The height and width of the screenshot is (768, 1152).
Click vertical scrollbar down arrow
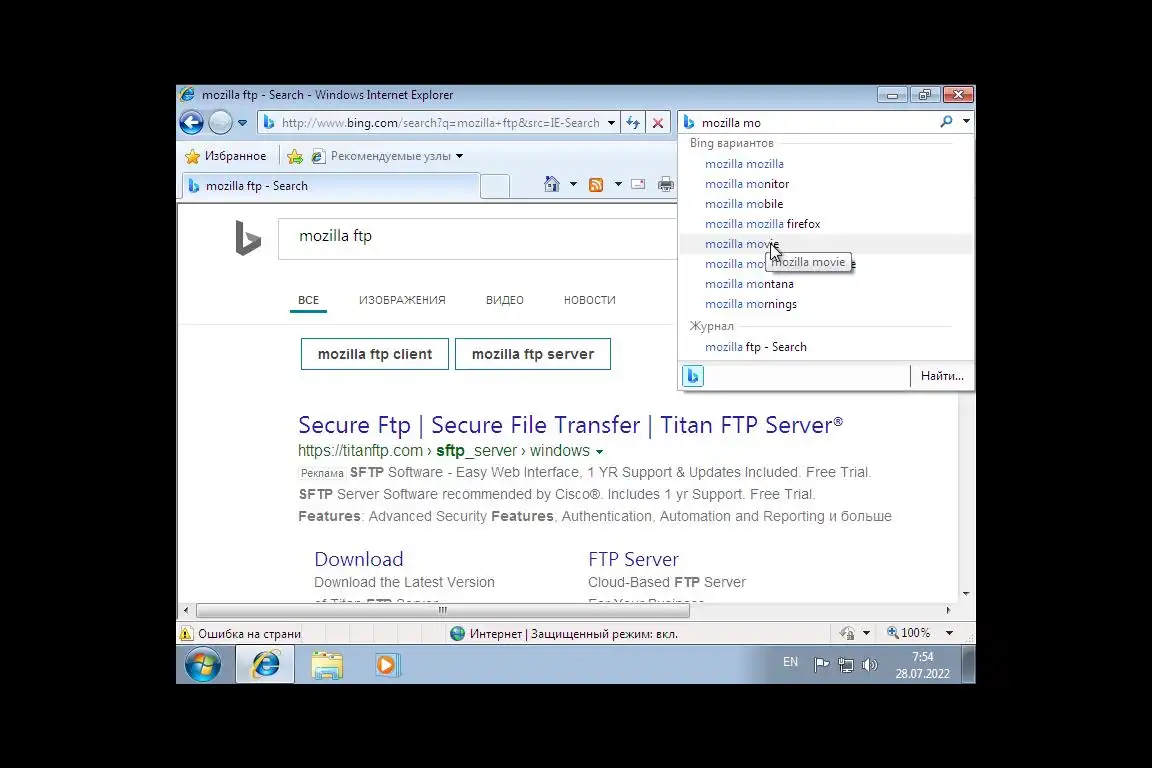(966, 593)
